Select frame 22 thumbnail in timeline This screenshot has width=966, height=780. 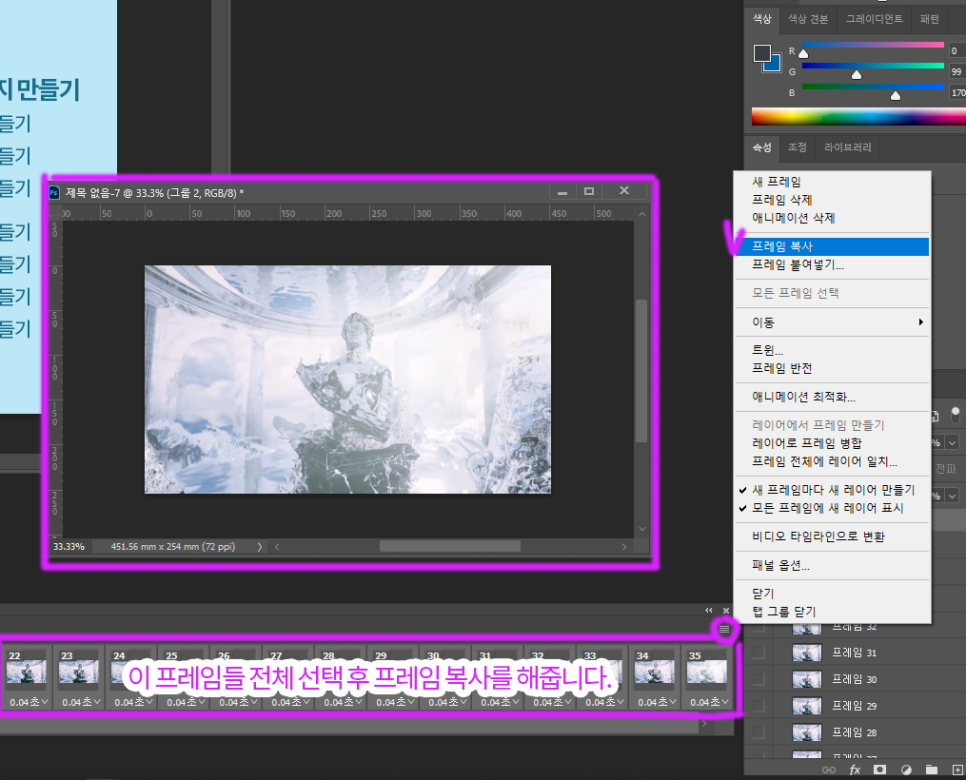[26, 671]
